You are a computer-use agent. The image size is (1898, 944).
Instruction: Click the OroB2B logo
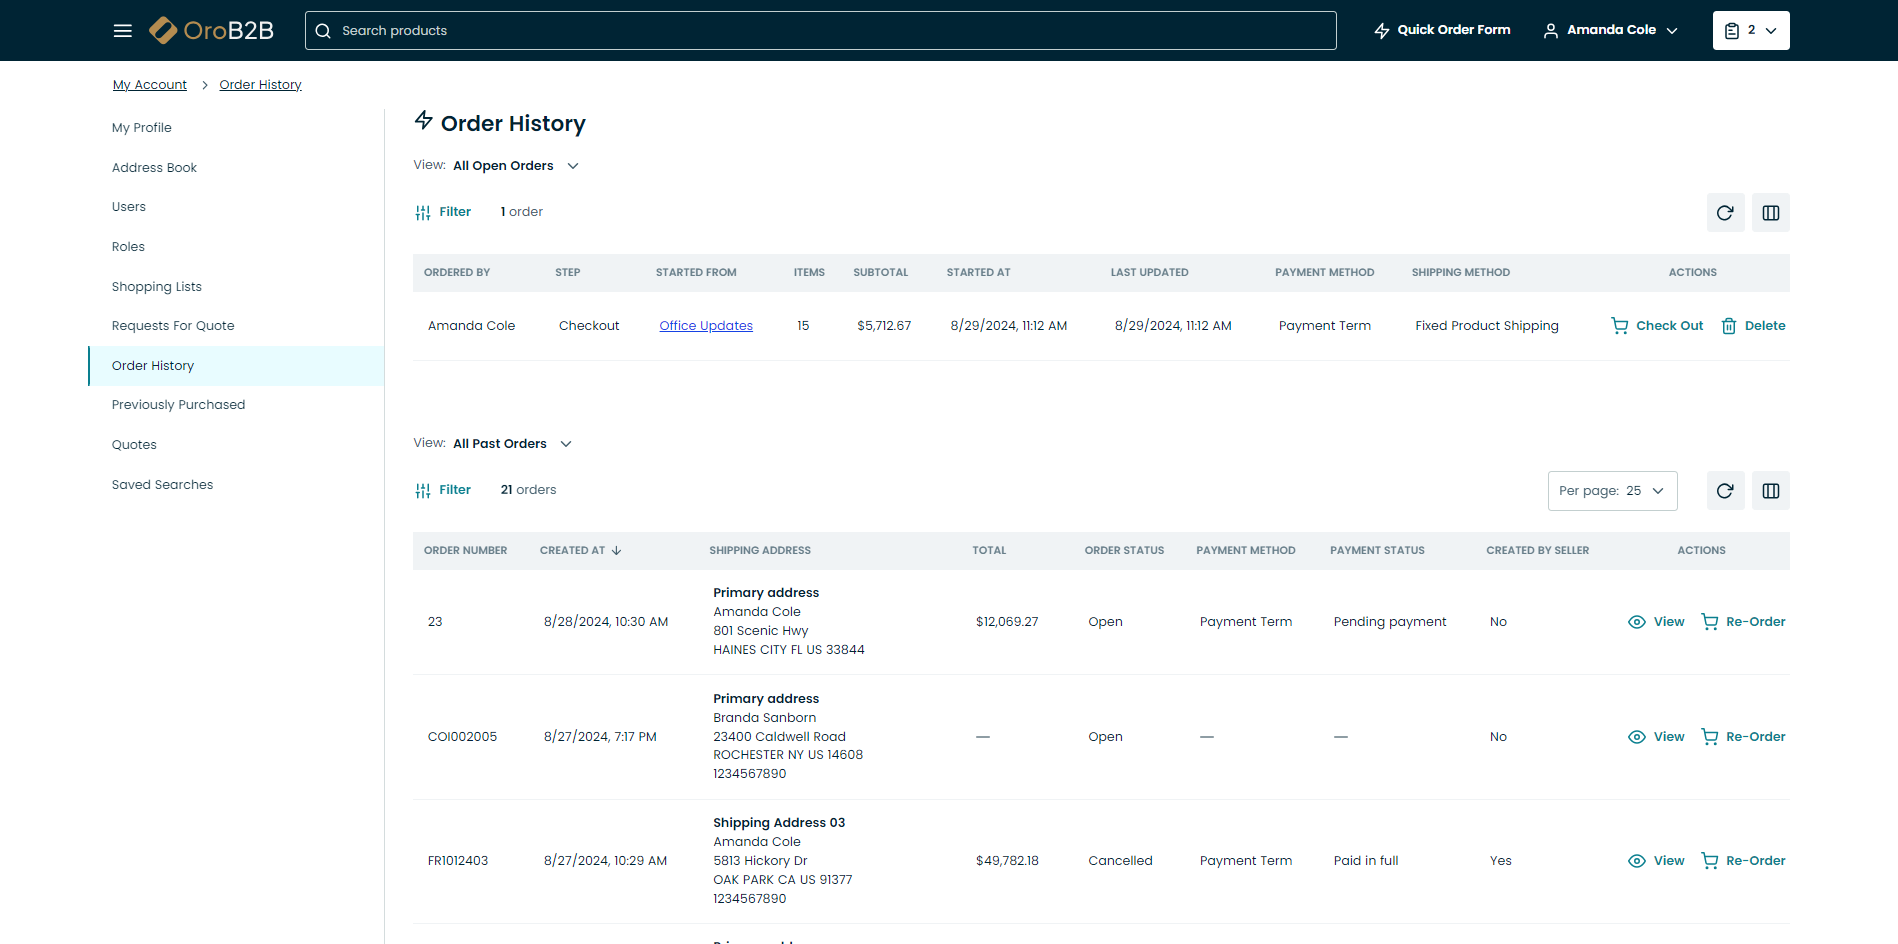[x=212, y=31]
